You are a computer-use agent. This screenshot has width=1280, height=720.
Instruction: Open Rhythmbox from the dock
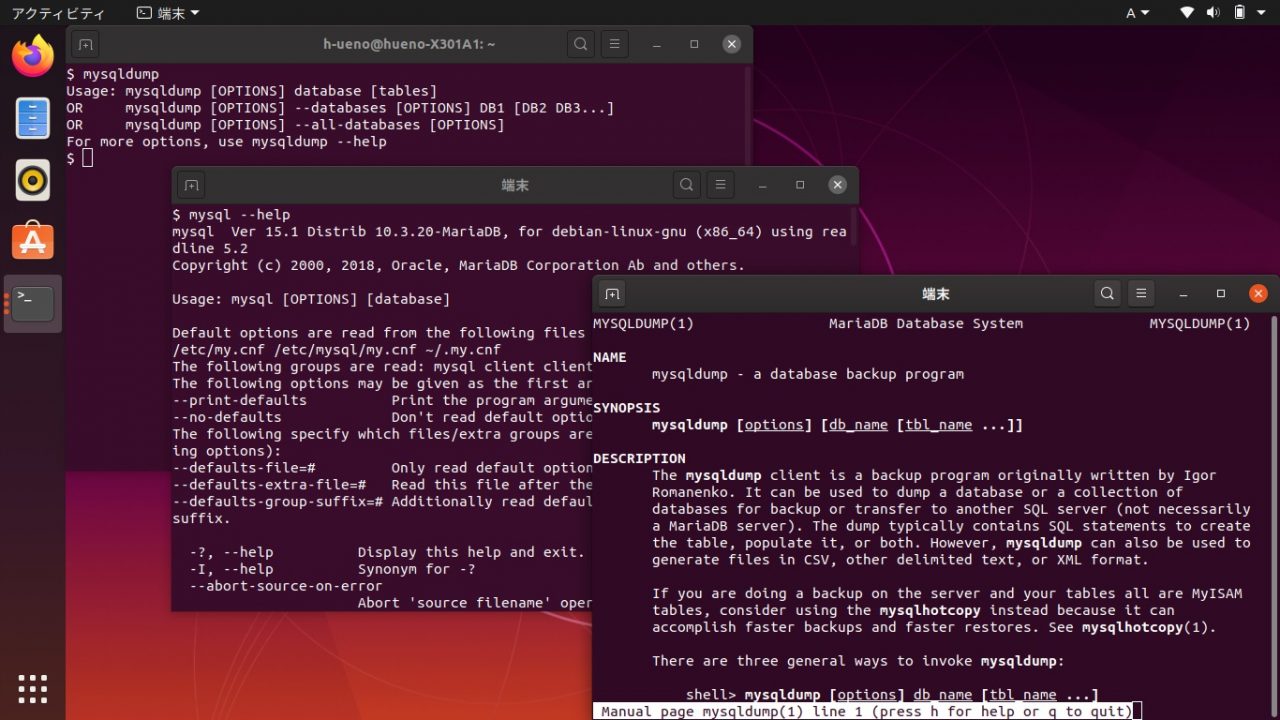32,178
